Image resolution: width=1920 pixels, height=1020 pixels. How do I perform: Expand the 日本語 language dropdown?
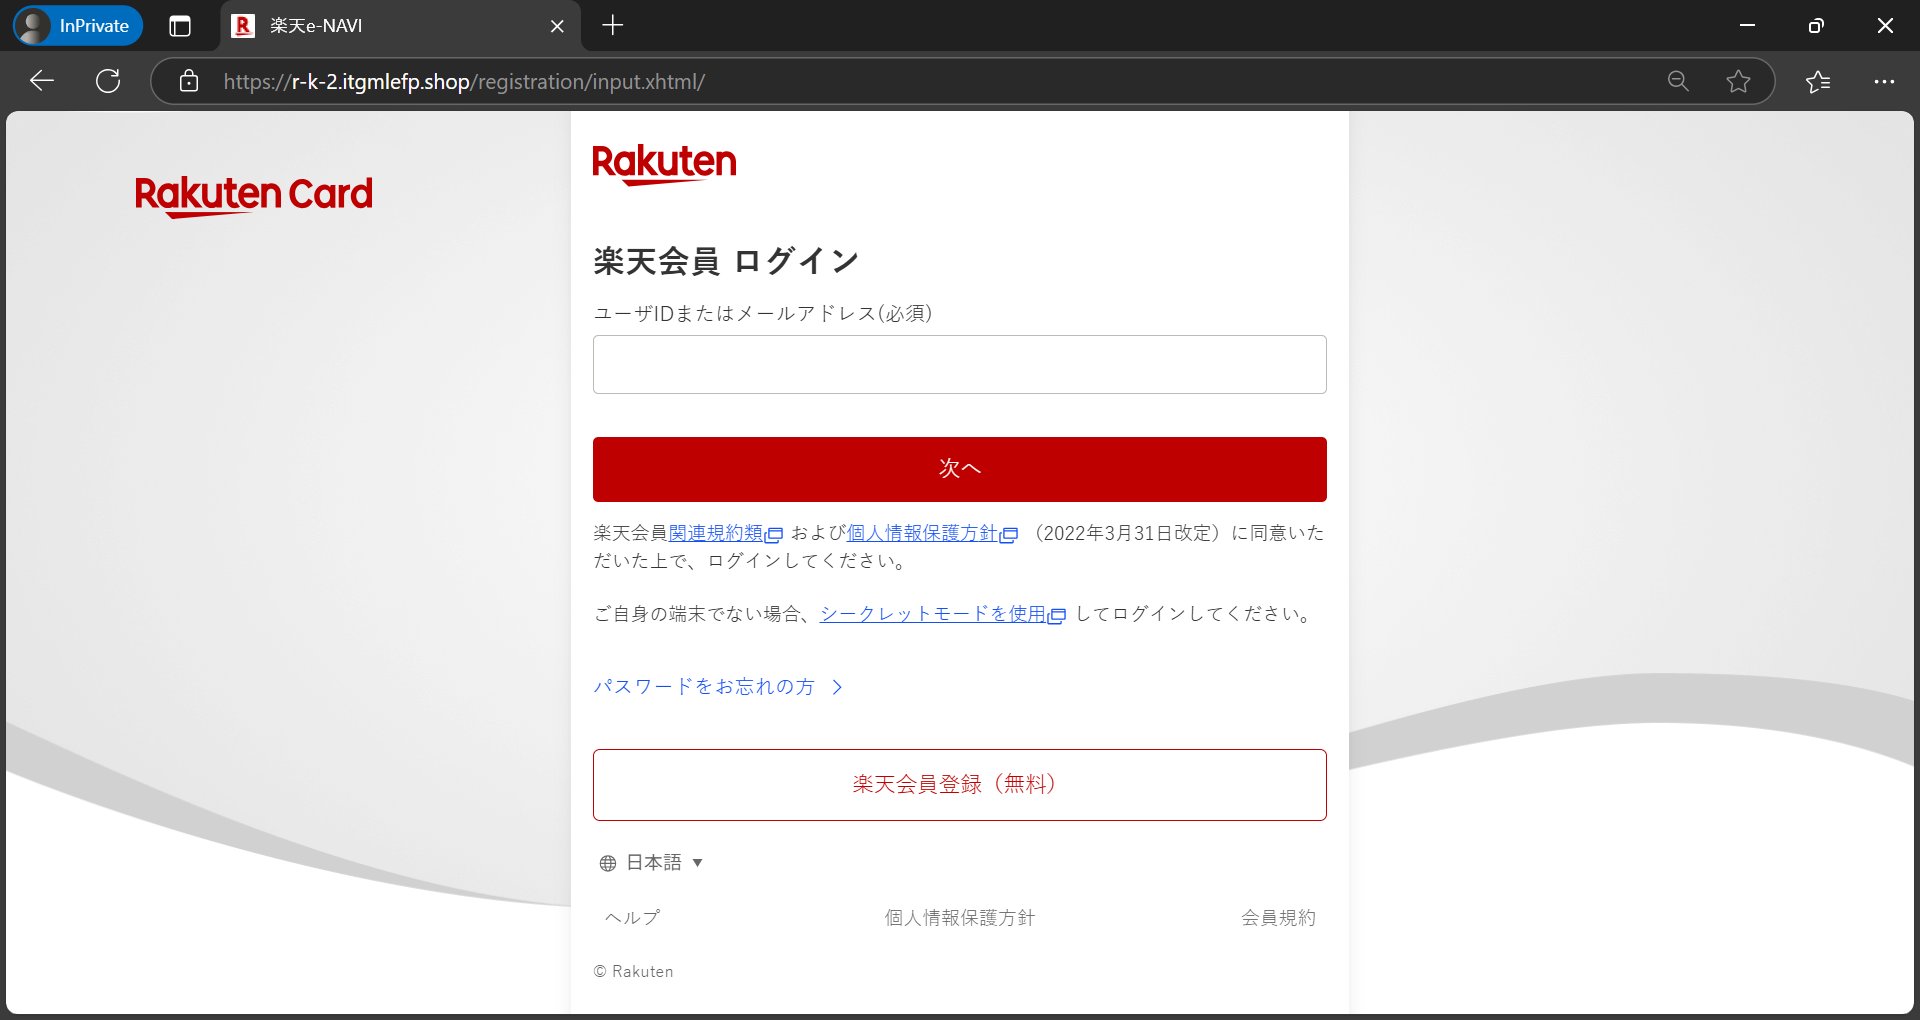point(652,863)
